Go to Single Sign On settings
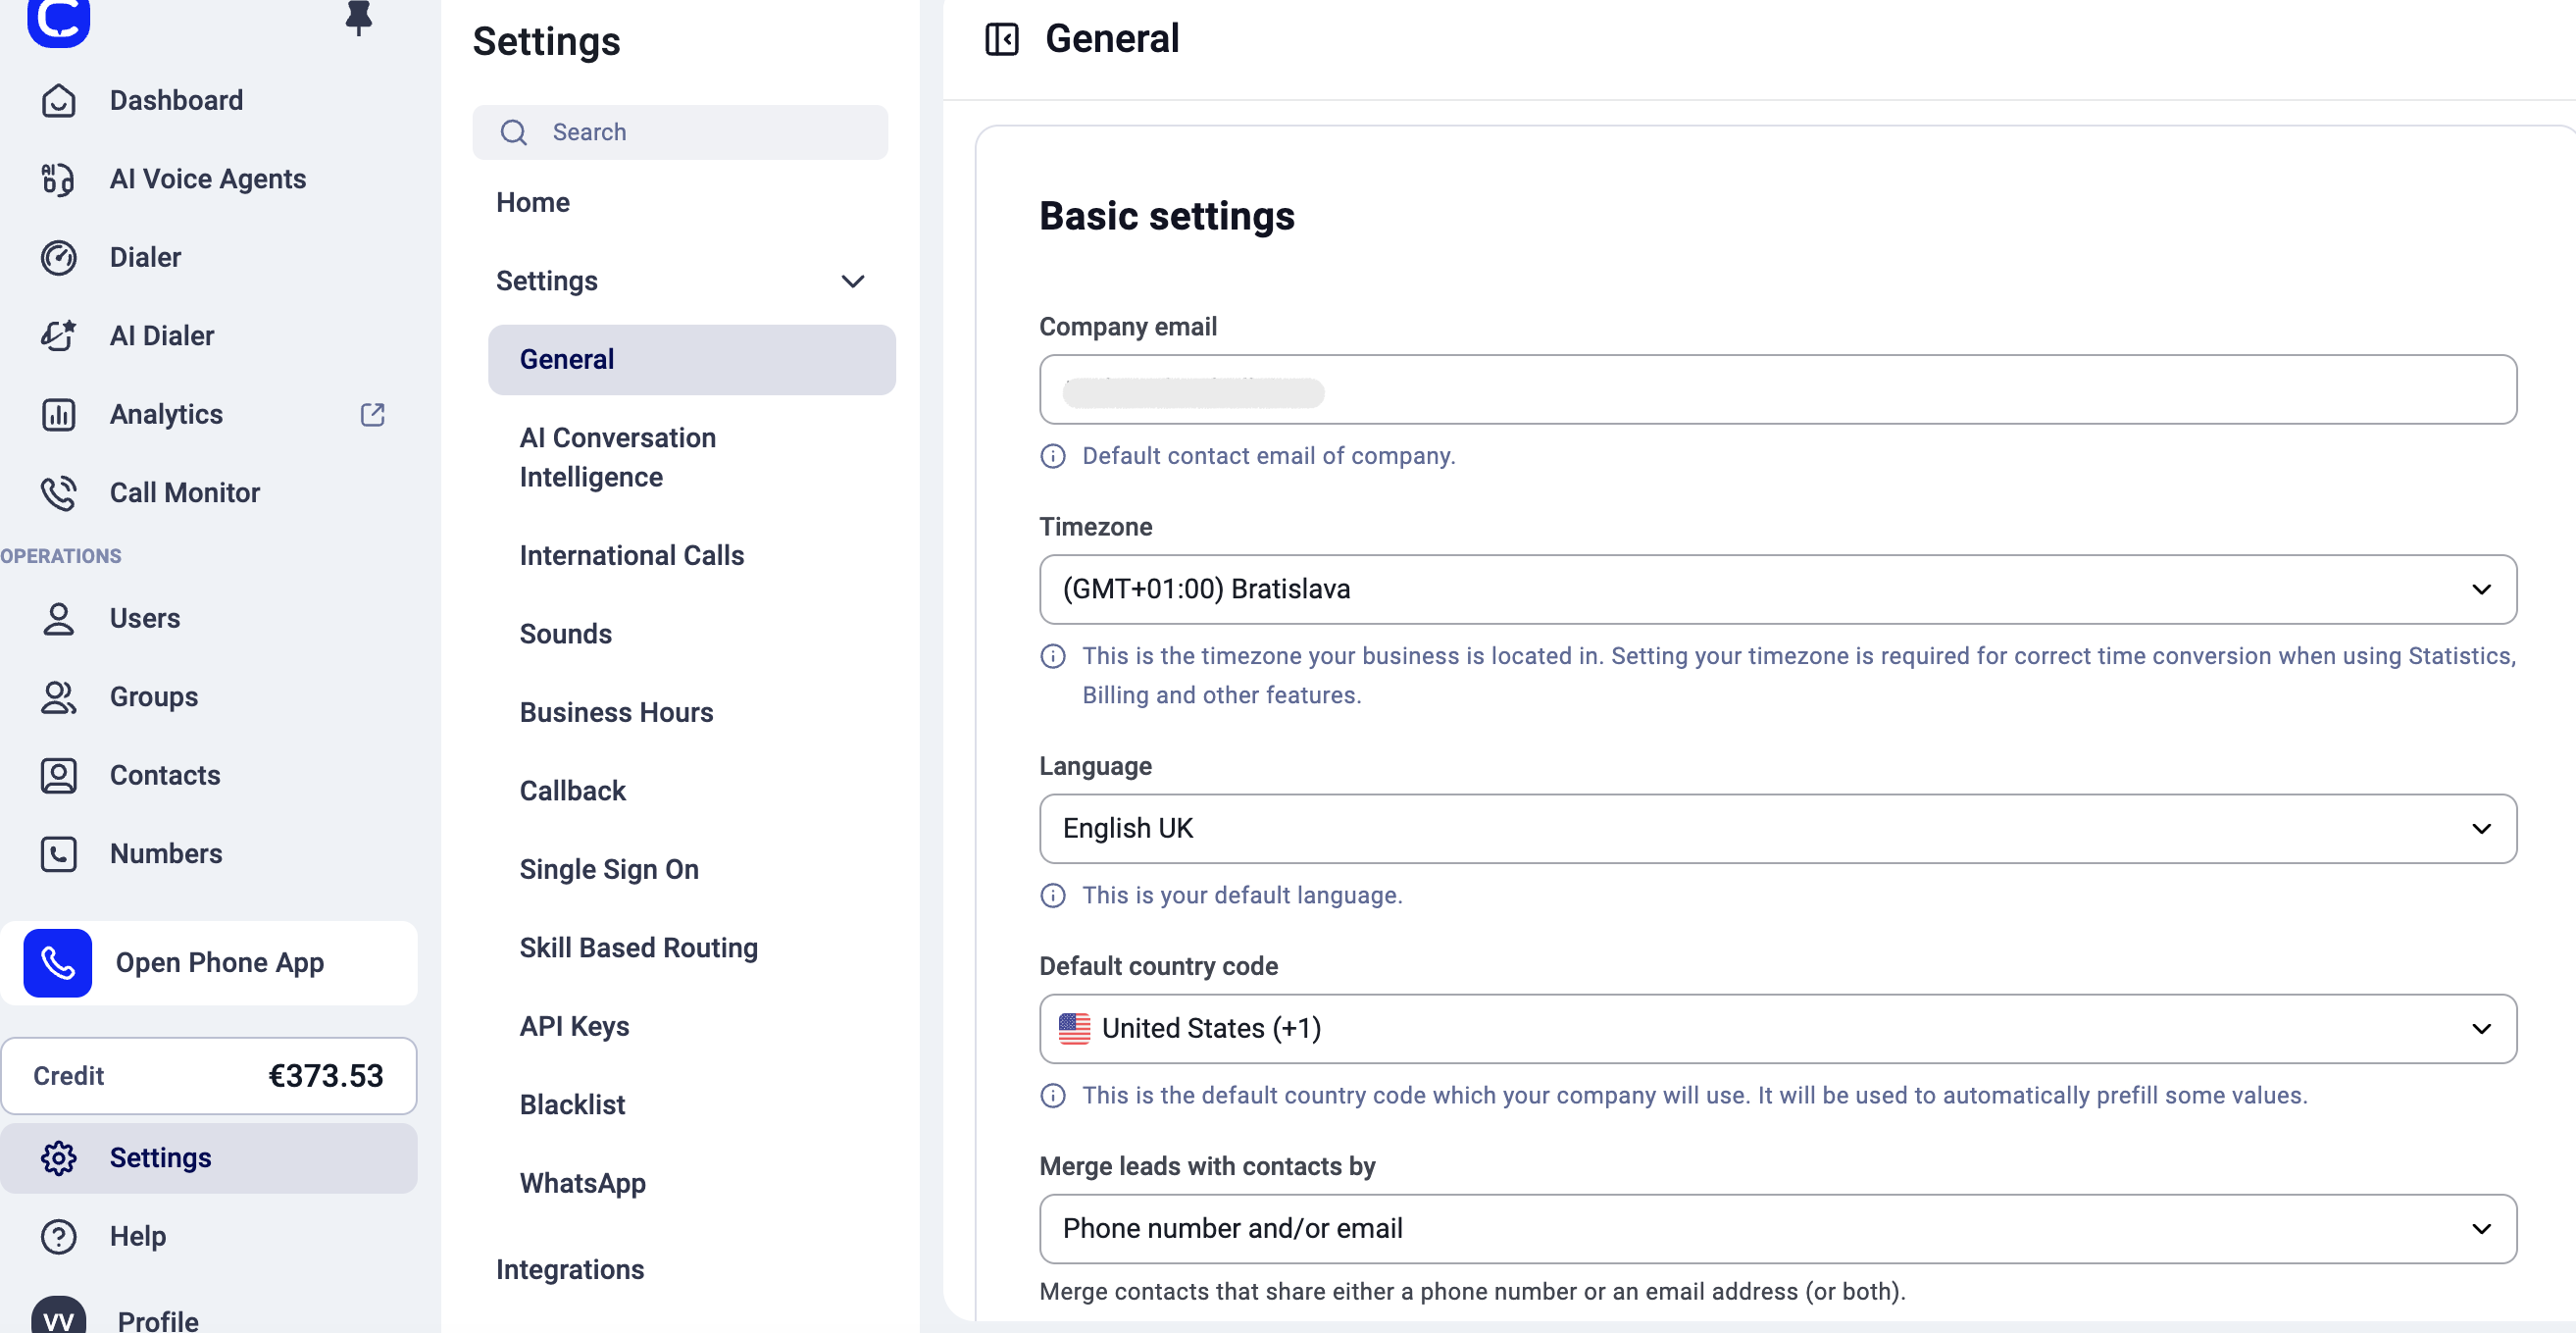 691,869
